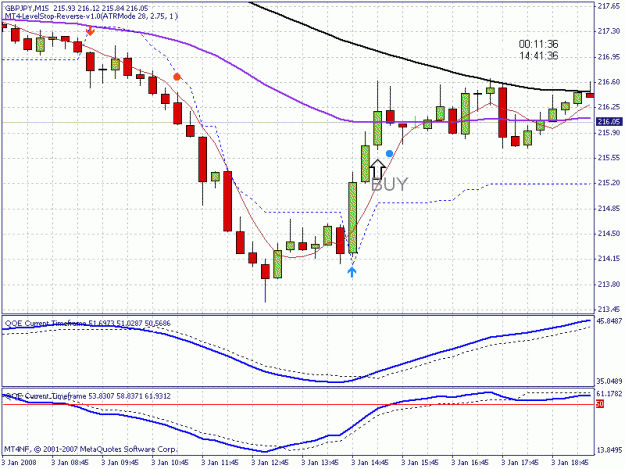The width and height of the screenshot is (625, 469).
Task: Click time axis label 3 Jan 15:45
Action: coord(420,462)
